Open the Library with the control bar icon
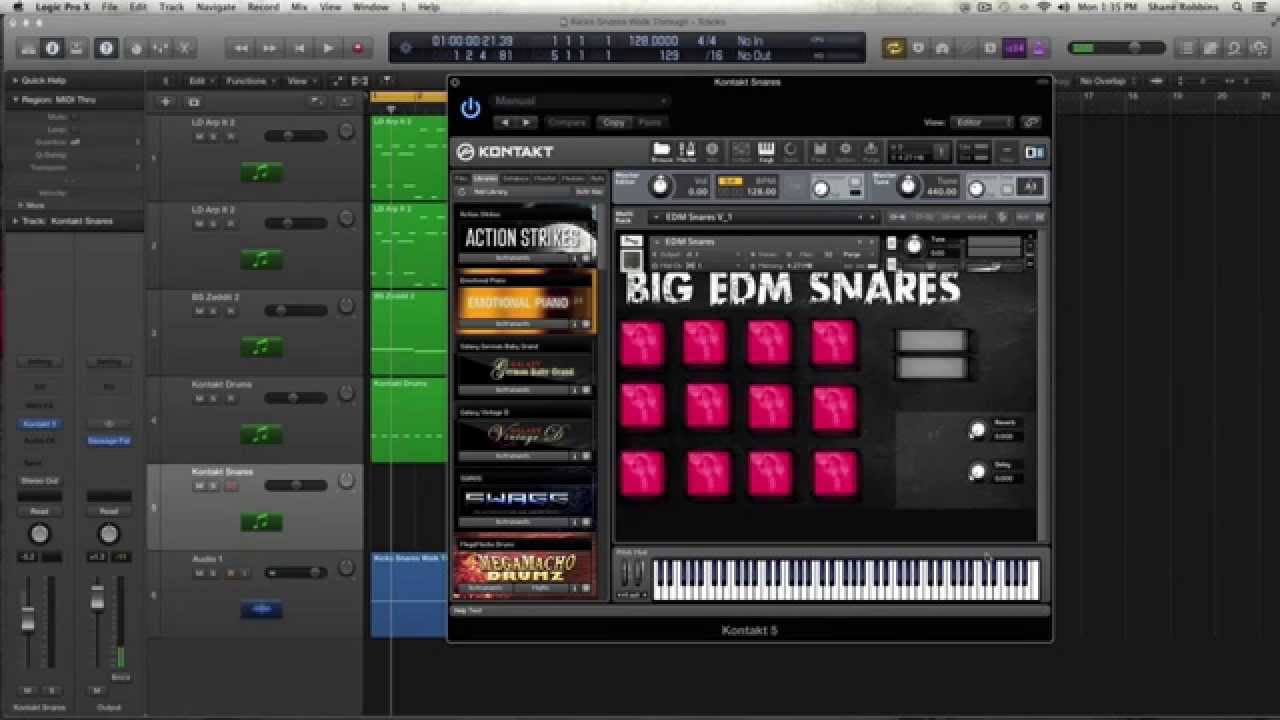1280x720 pixels. pyautogui.click(x=27, y=48)
